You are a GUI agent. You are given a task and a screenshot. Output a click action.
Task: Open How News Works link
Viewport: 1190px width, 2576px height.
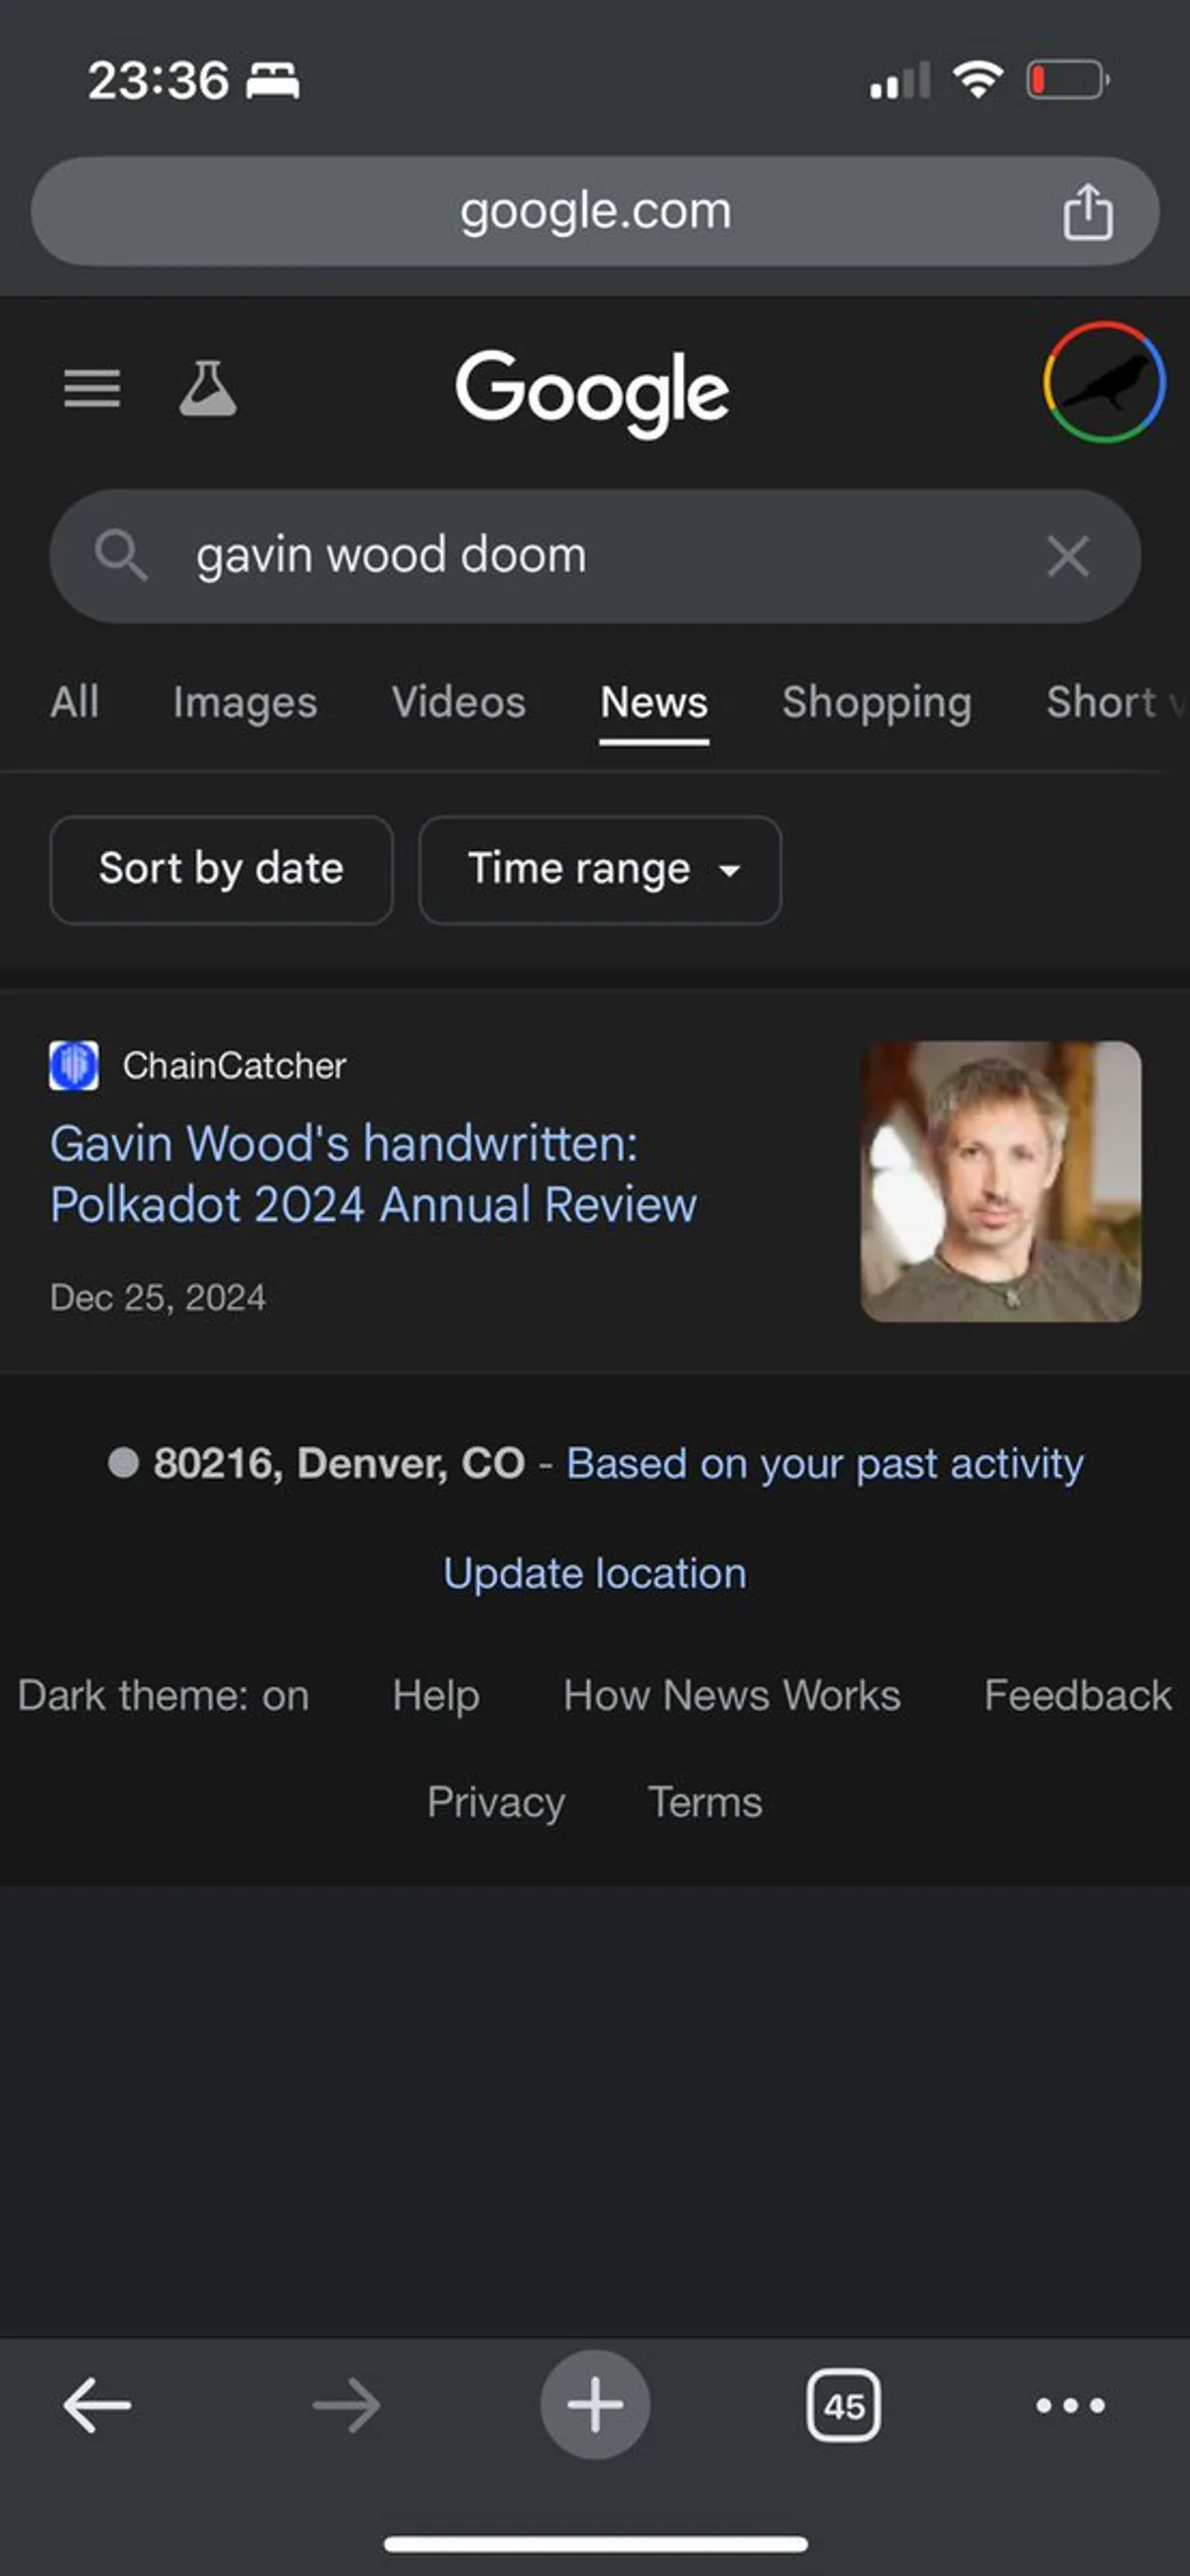point(732,1695)
